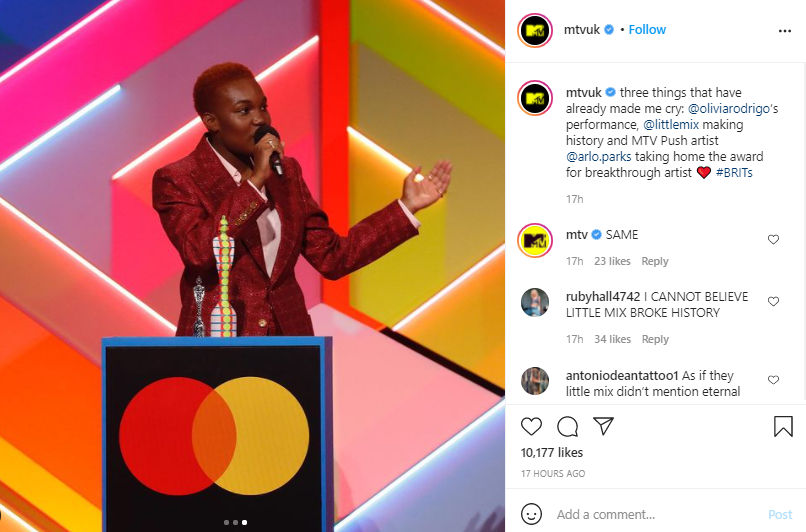Reply to the mtv comment
Viewport: 806px width, 532px height.
(x=655, y=261)
